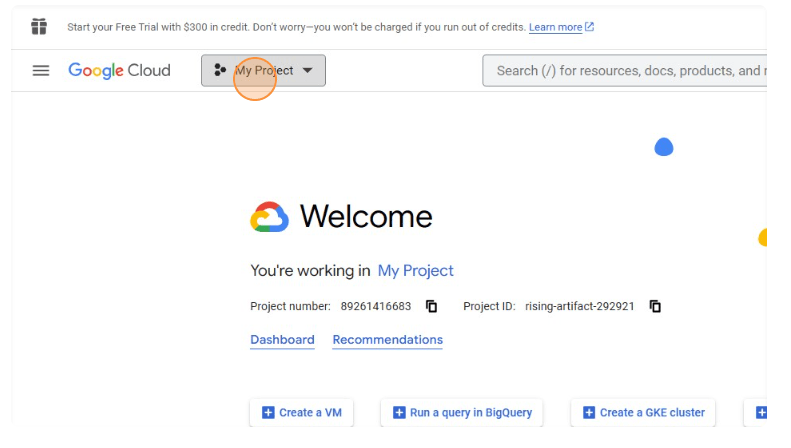Click the Project number label
This screenshot has height=448, width=791.
point(291,306)
